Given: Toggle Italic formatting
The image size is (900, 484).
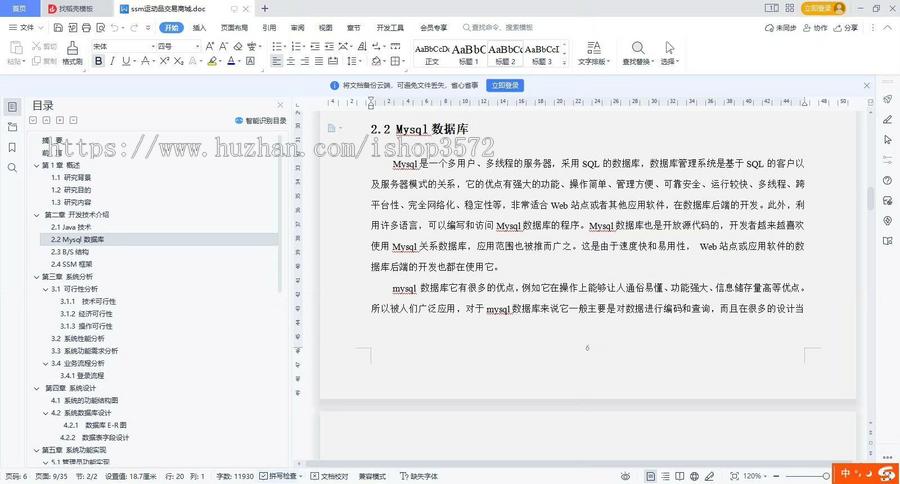Looking at the screenshot, I should [112, 61].
